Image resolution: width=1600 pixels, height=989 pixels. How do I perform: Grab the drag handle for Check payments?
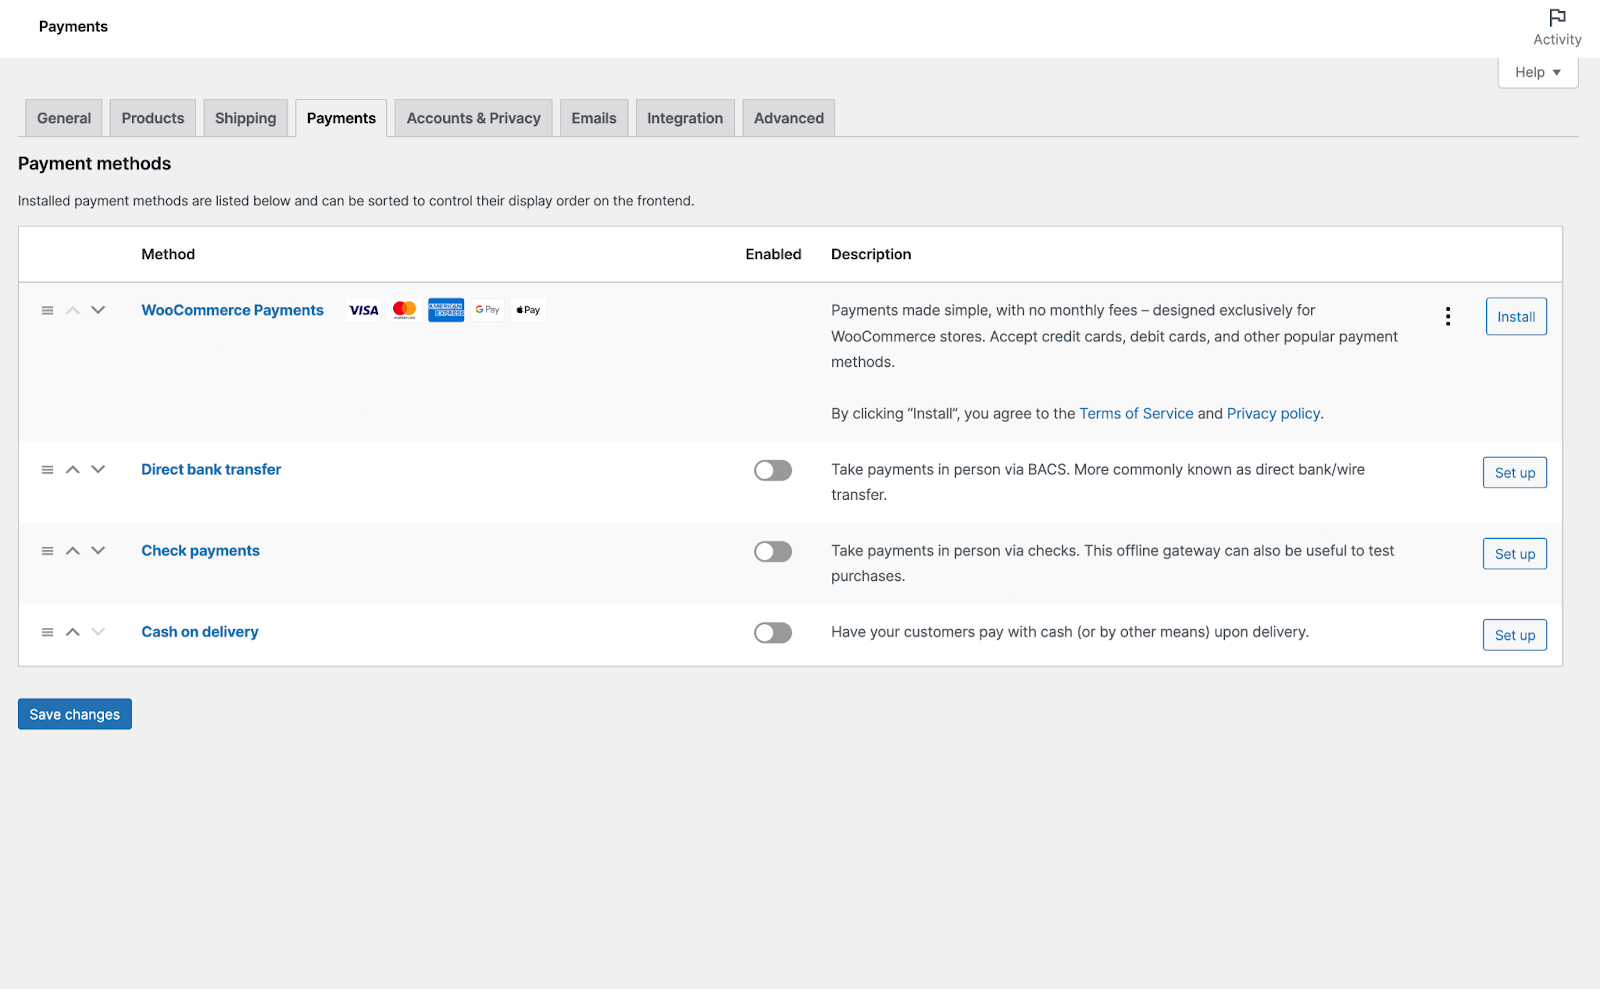47,551
